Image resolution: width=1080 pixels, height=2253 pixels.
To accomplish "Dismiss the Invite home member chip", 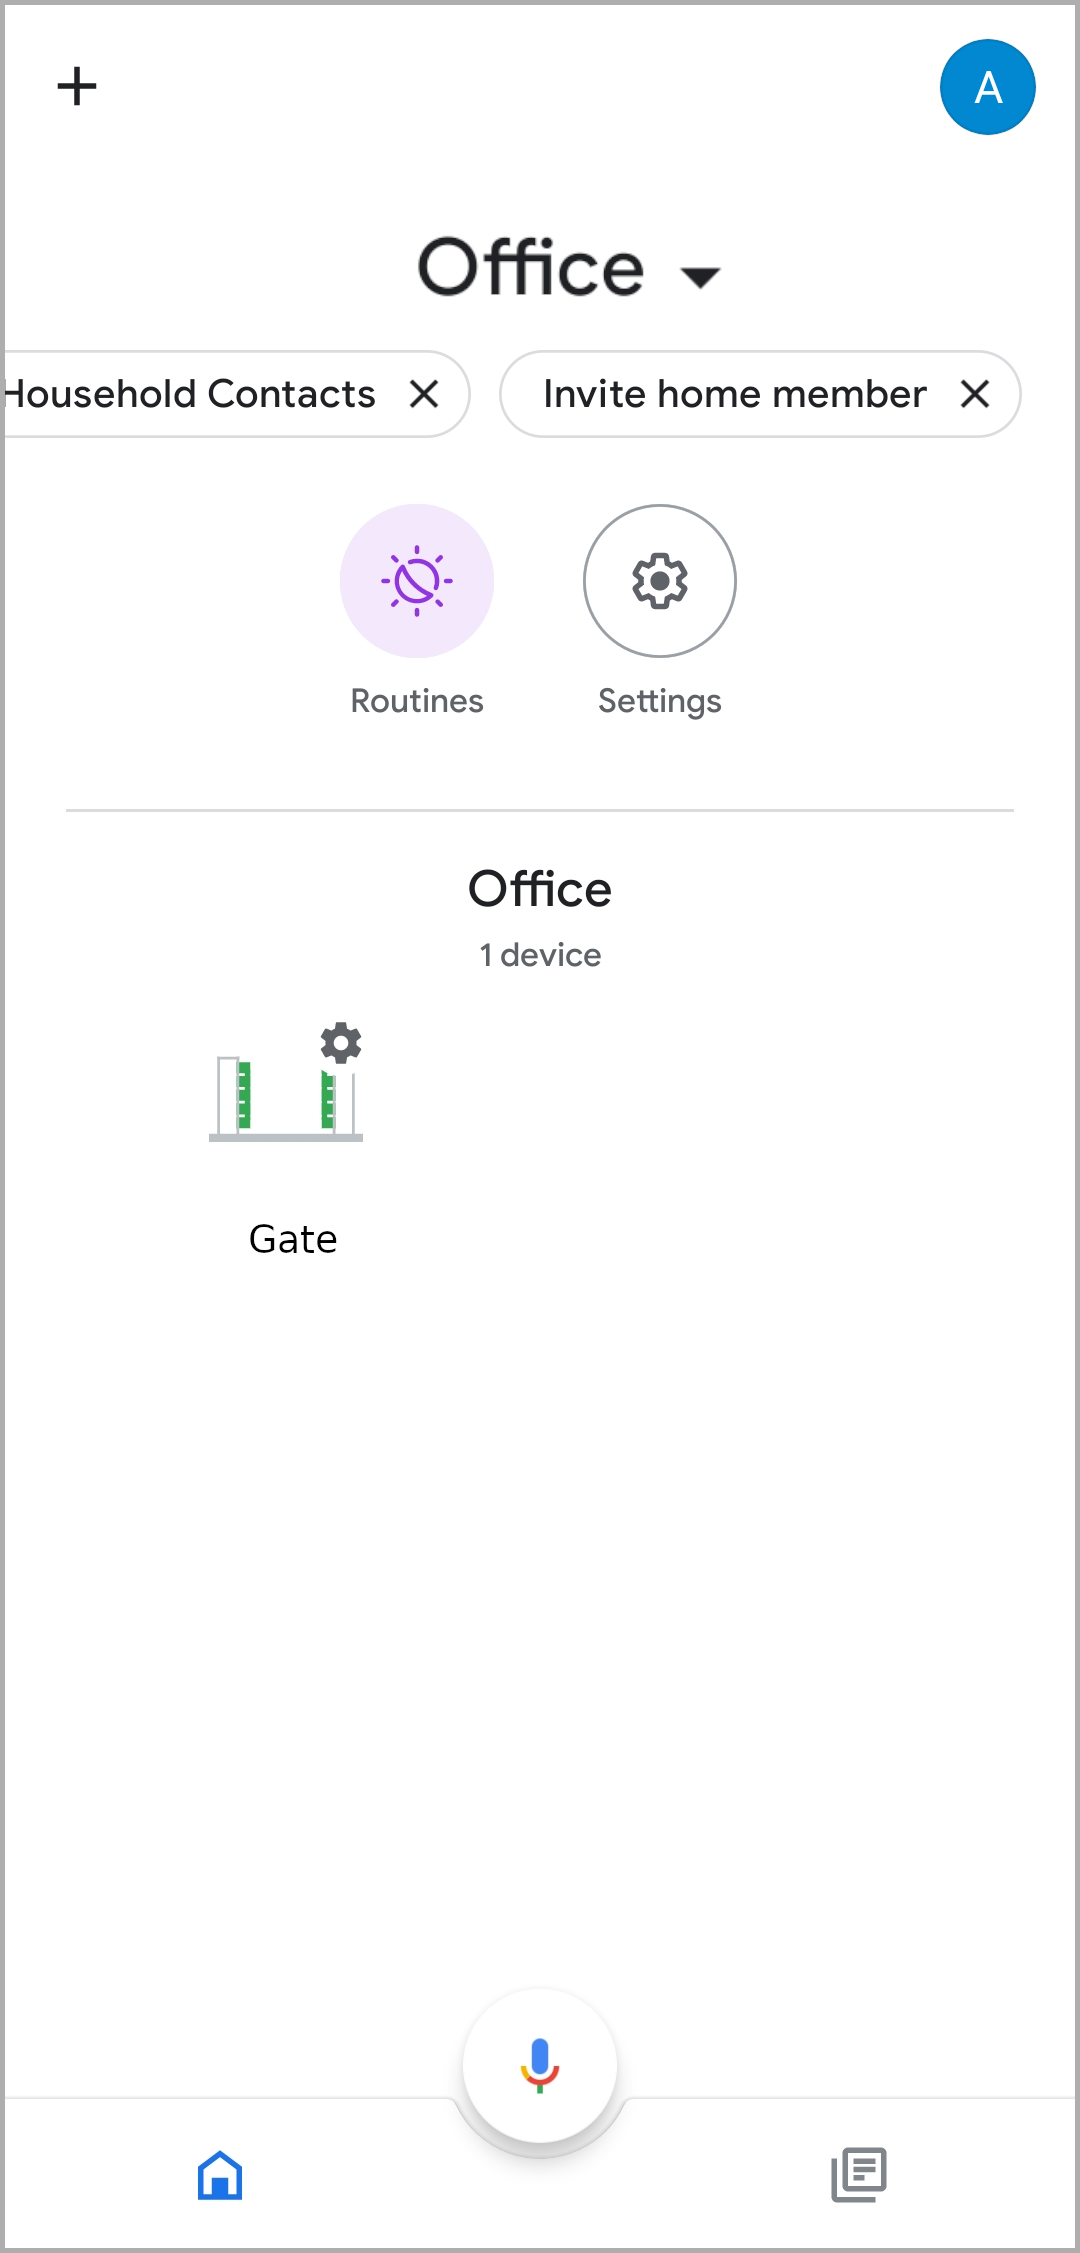I will [975, 394].
